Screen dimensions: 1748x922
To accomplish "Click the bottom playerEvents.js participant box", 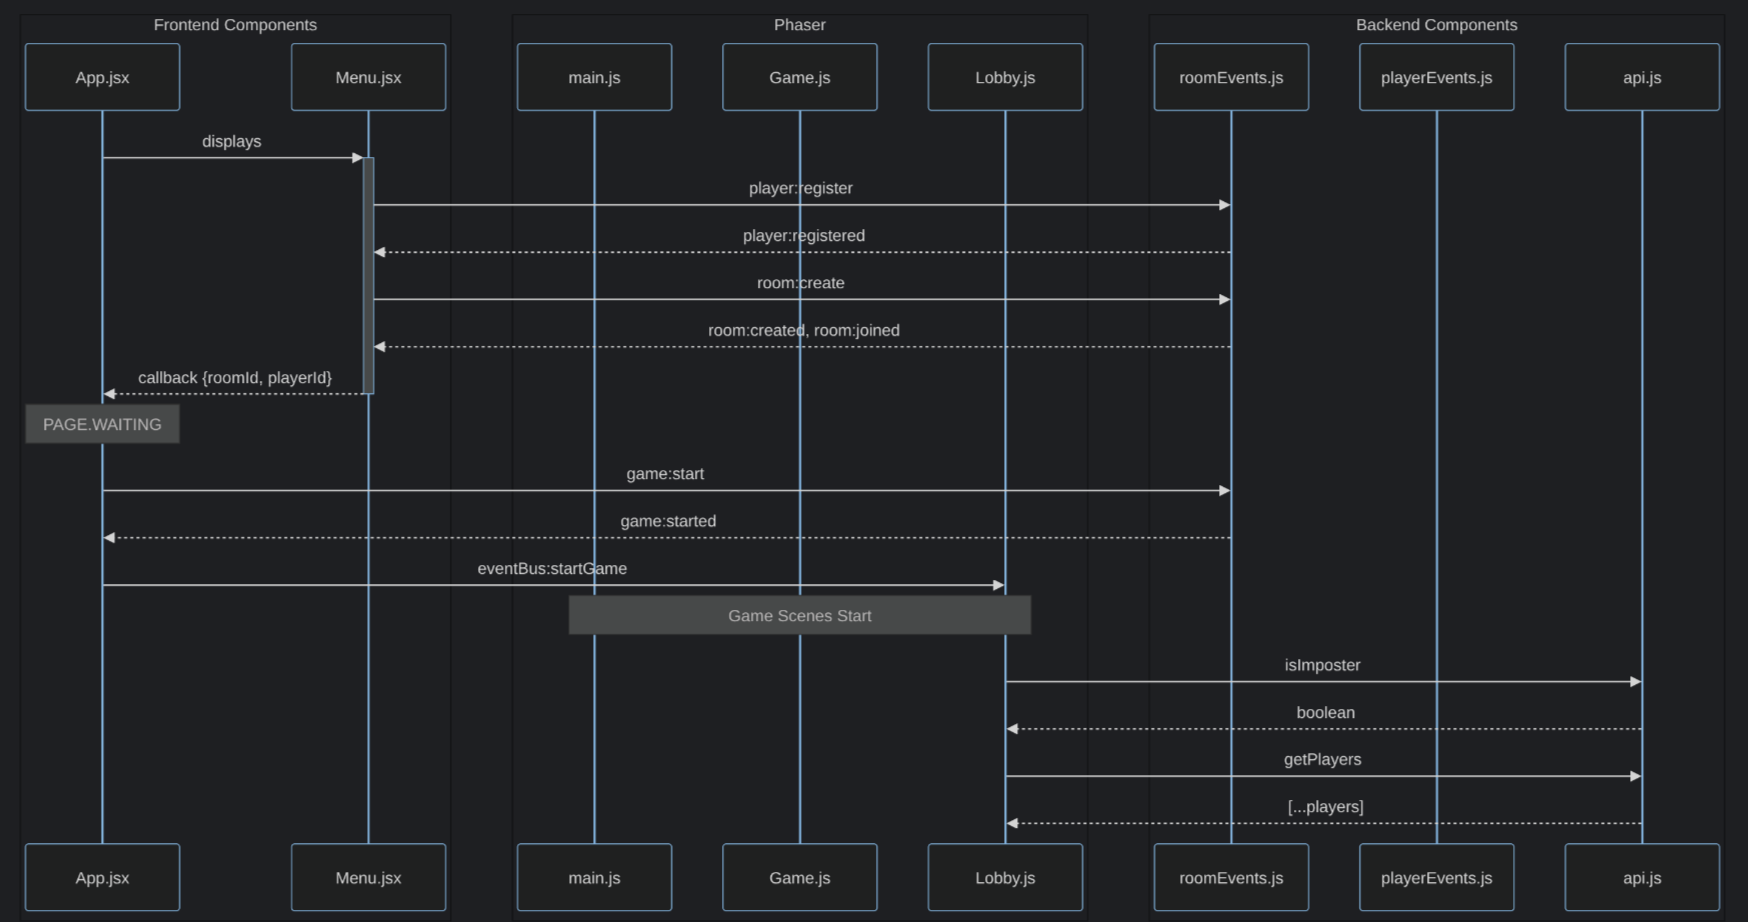I will (x=1436, y=877).
